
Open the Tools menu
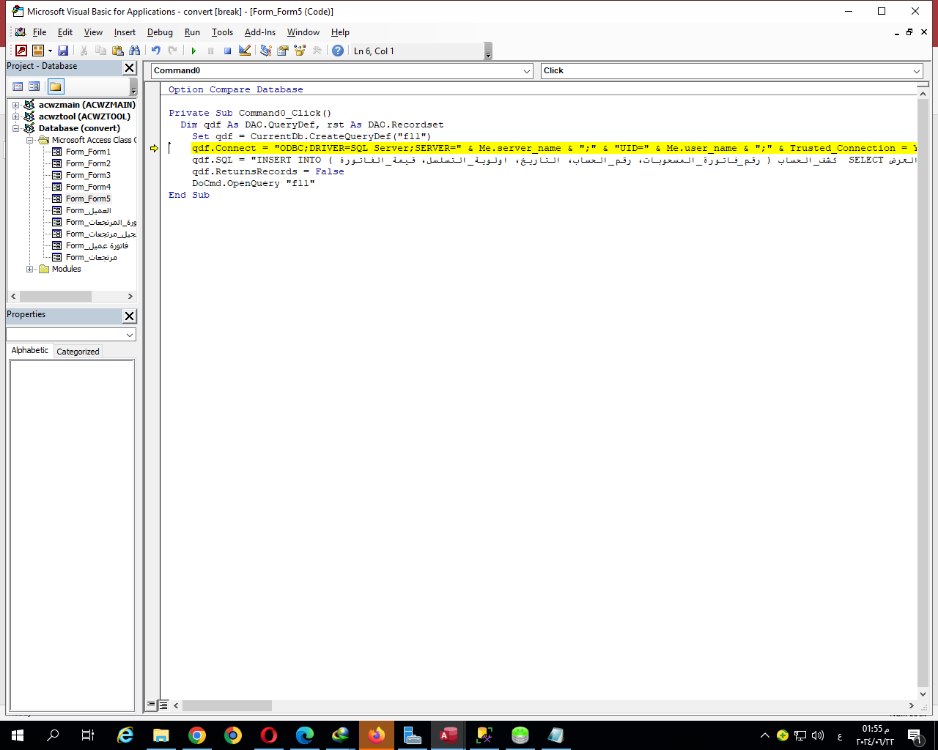tap(222, 32)
